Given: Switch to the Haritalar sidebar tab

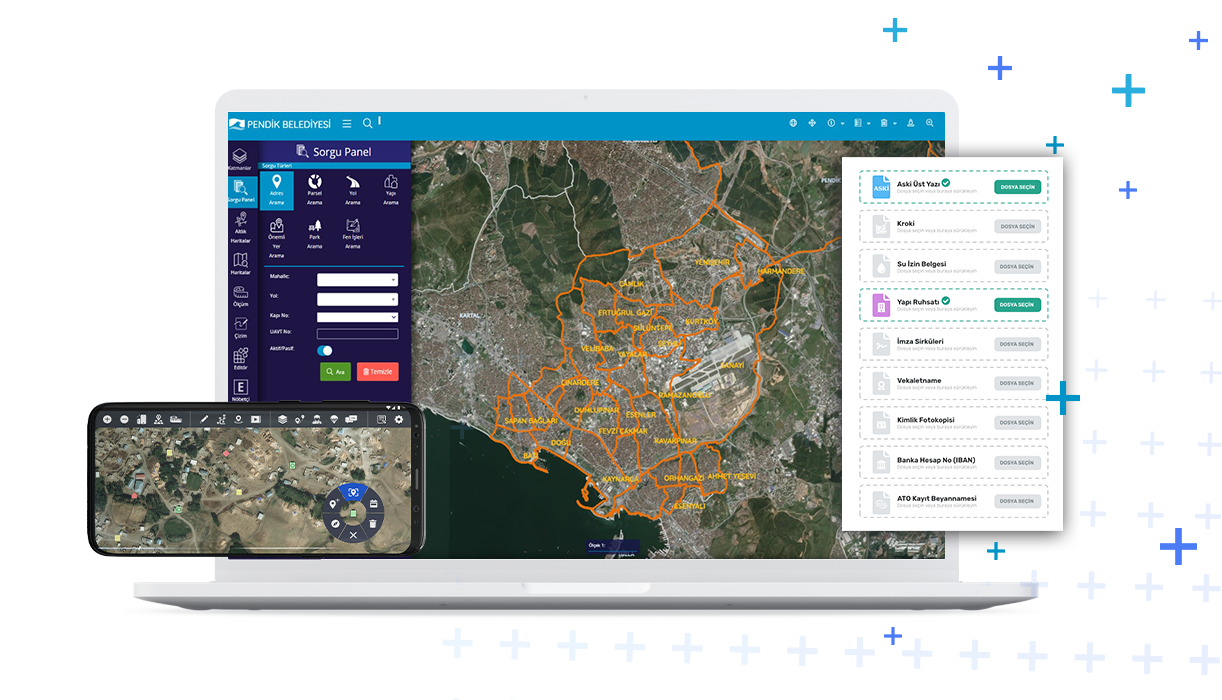Looking at the screenshot, I should click(240, 264).
